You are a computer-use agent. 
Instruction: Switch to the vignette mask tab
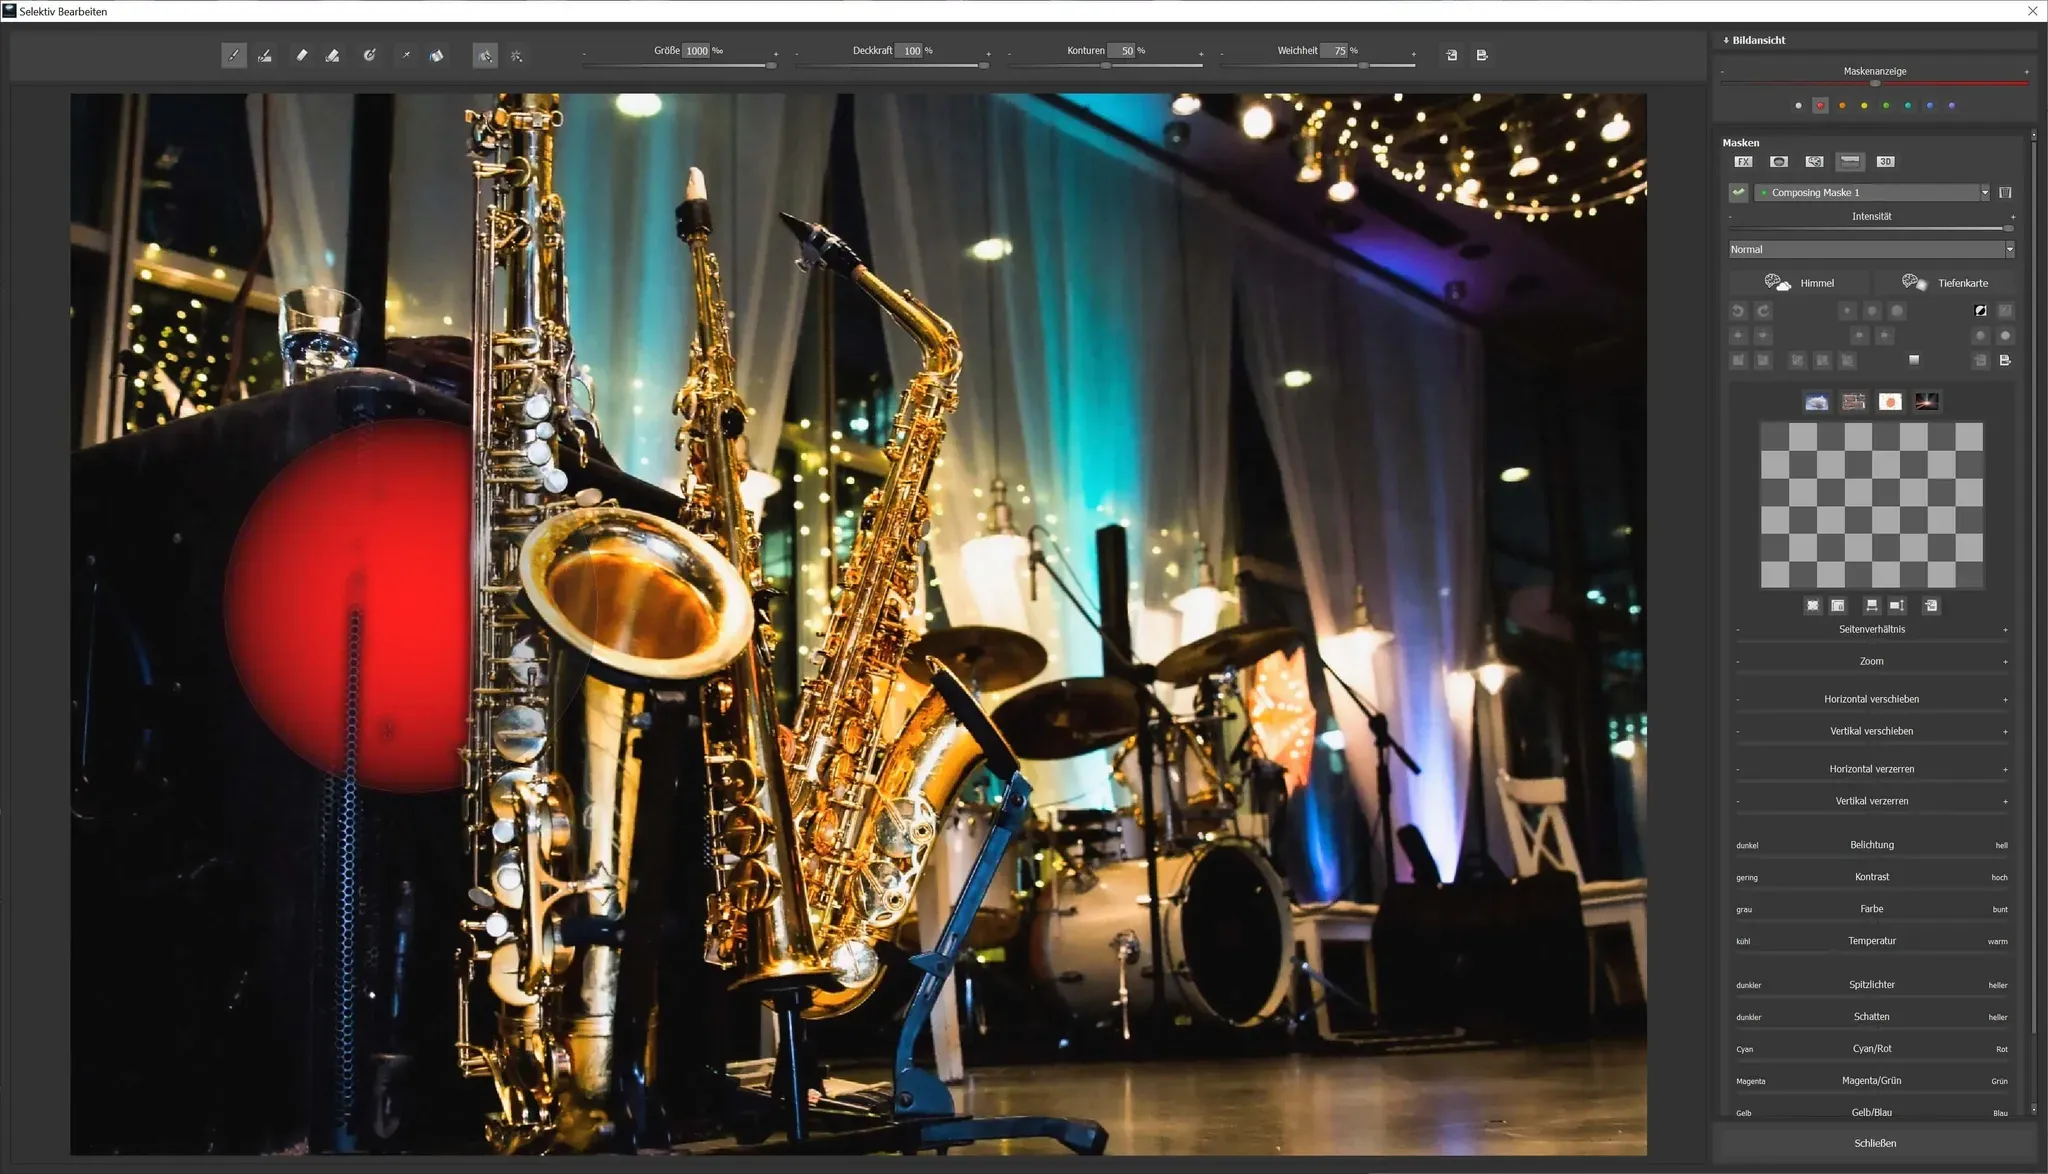click(x=1779, y=162)
